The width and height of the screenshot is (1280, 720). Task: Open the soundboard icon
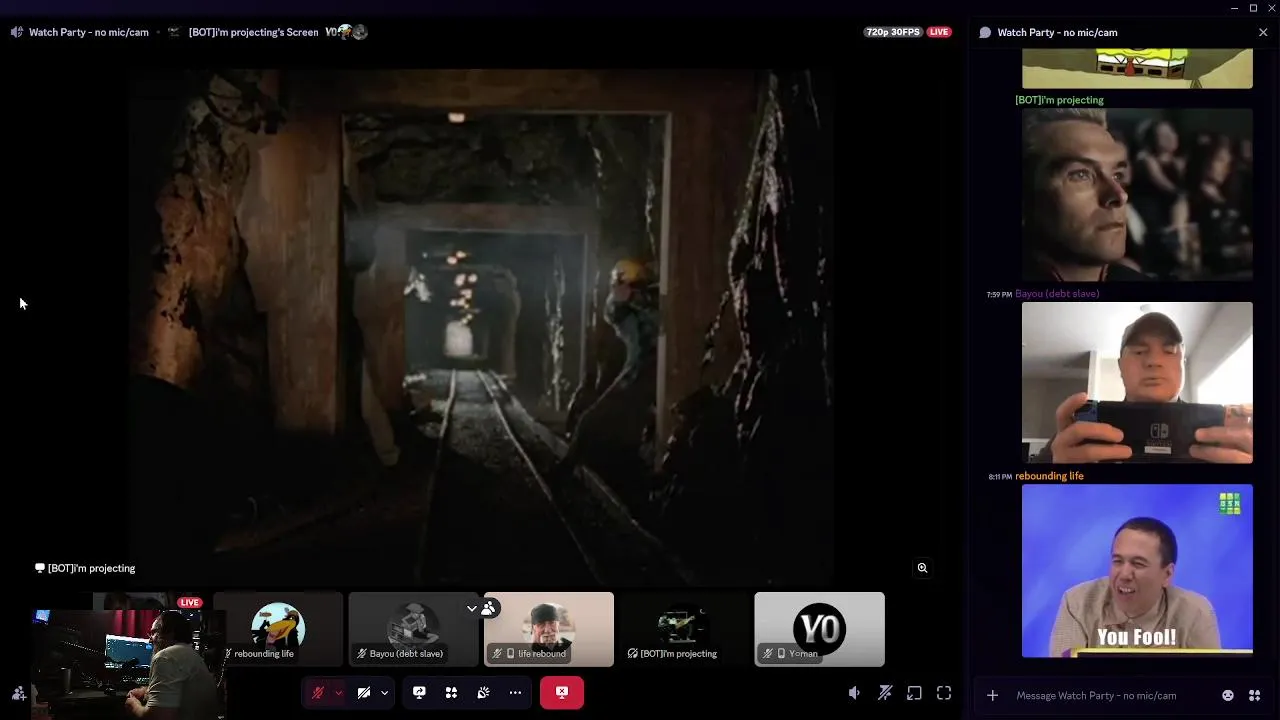pos(483,693)
